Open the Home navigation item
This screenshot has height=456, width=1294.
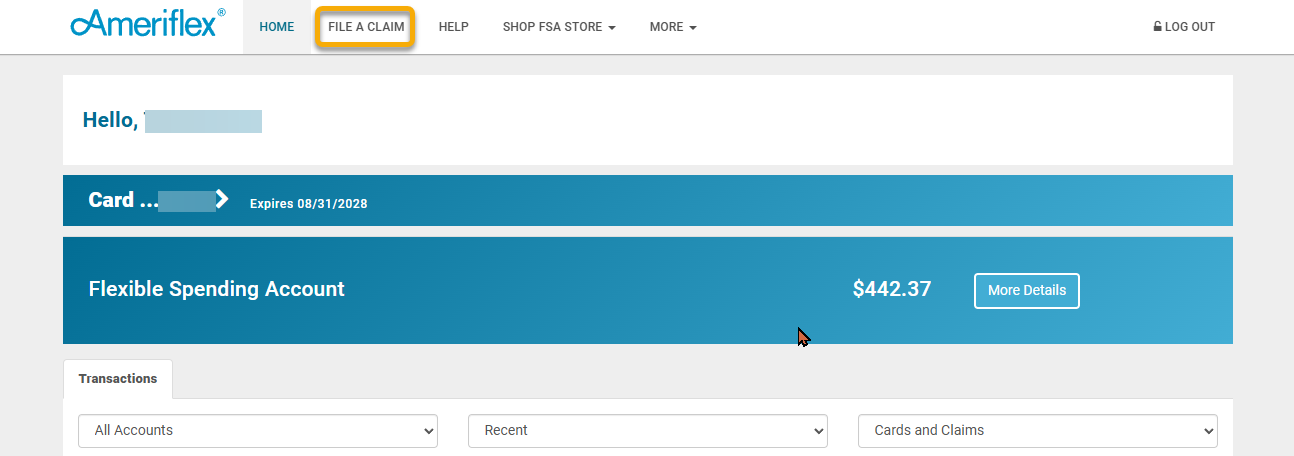[x=277, y=27]
